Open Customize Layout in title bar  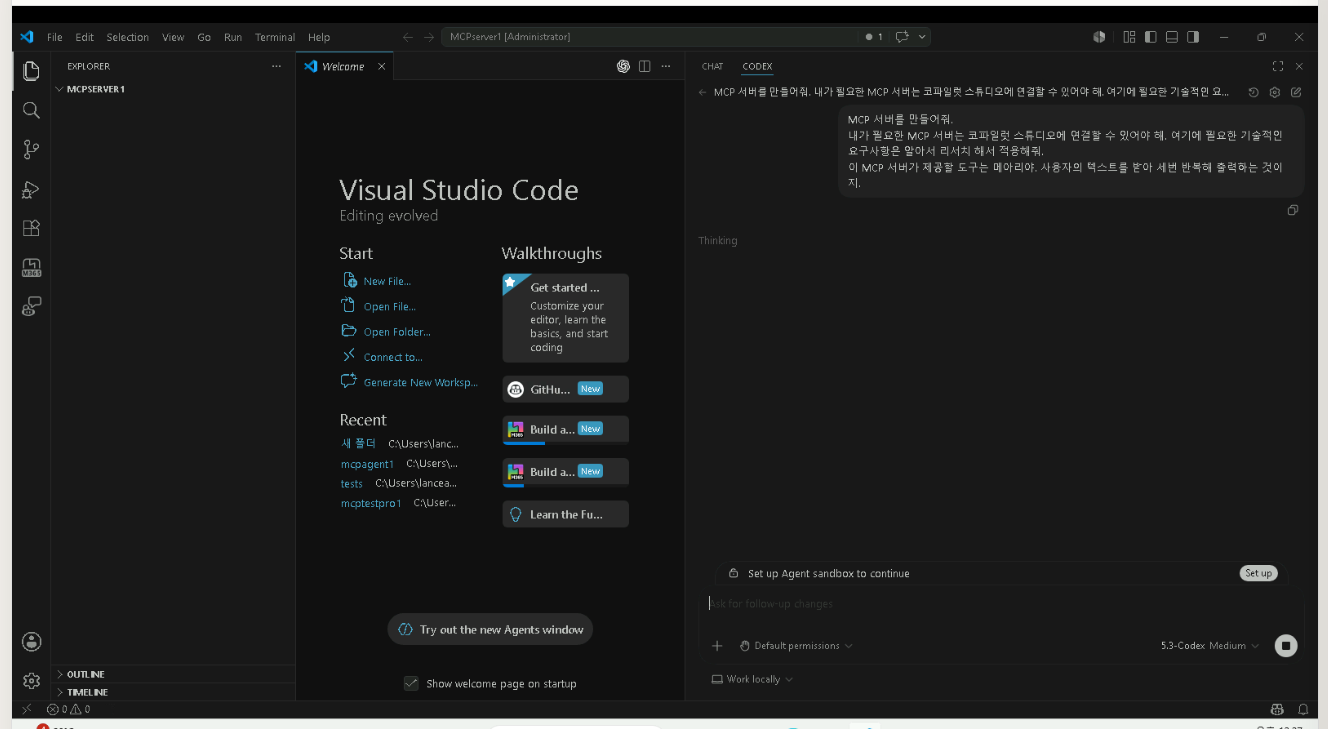[1129, 37]
